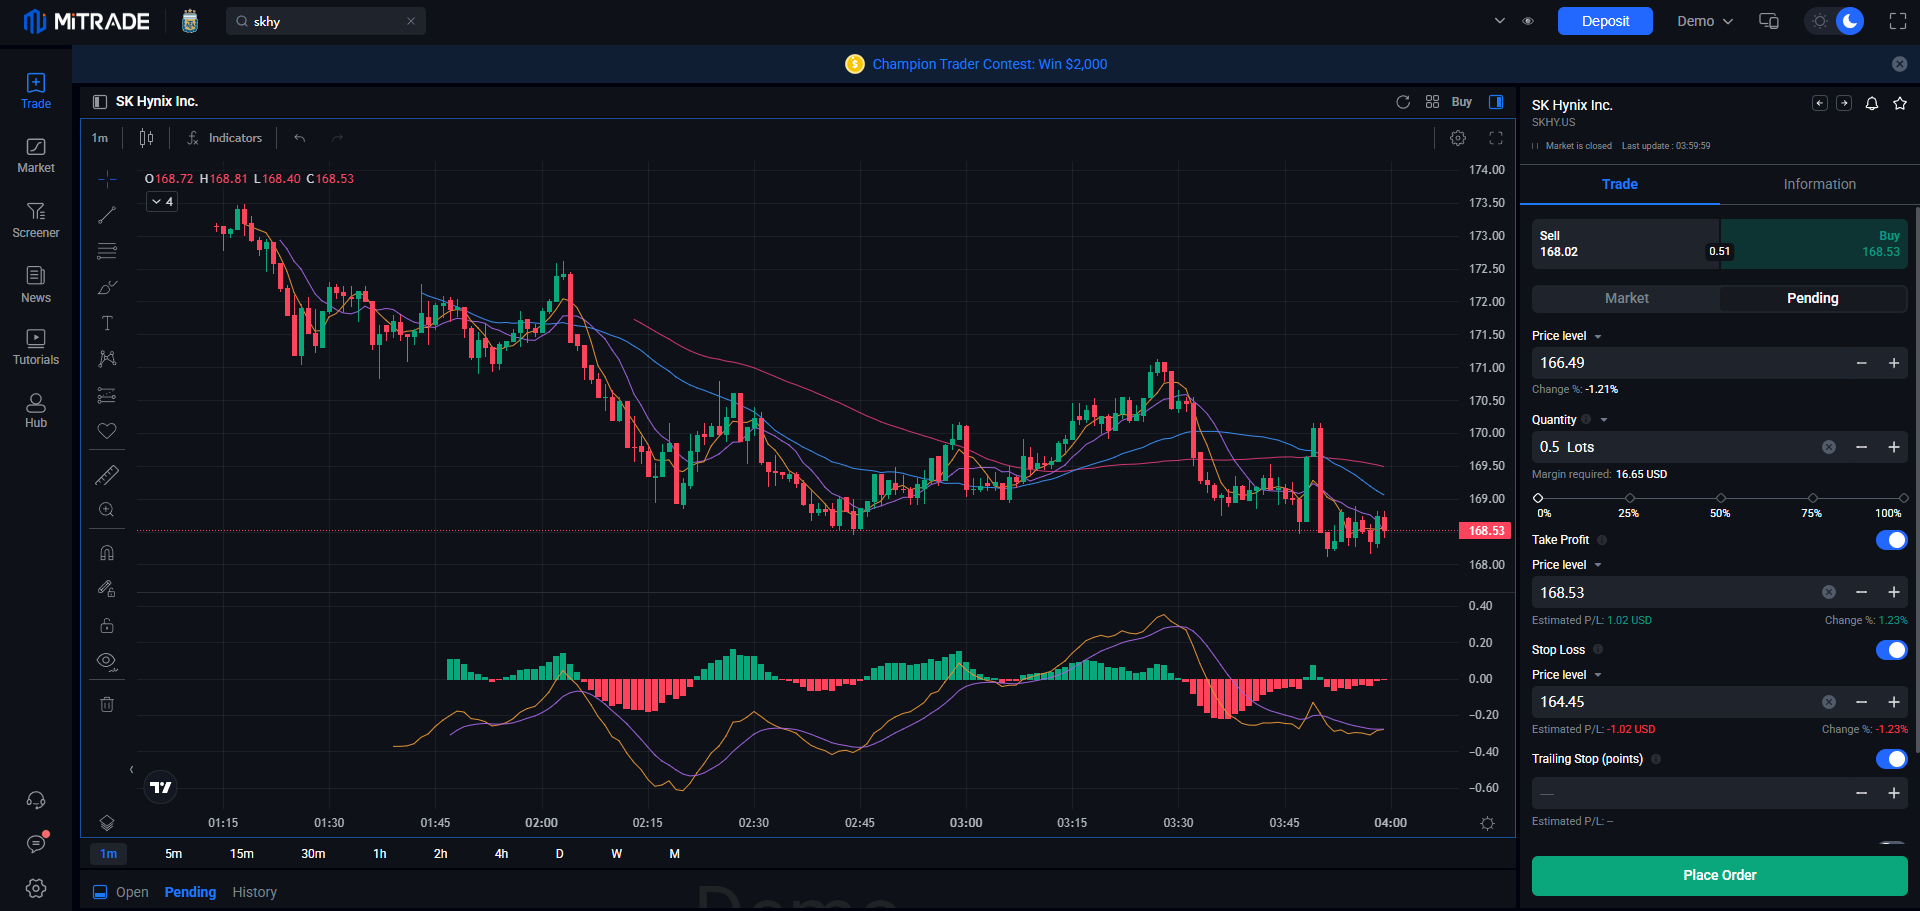Set margin slider to 50%
The height and width of the screenshot is (911, 1920).
(x=1720, y=498)
